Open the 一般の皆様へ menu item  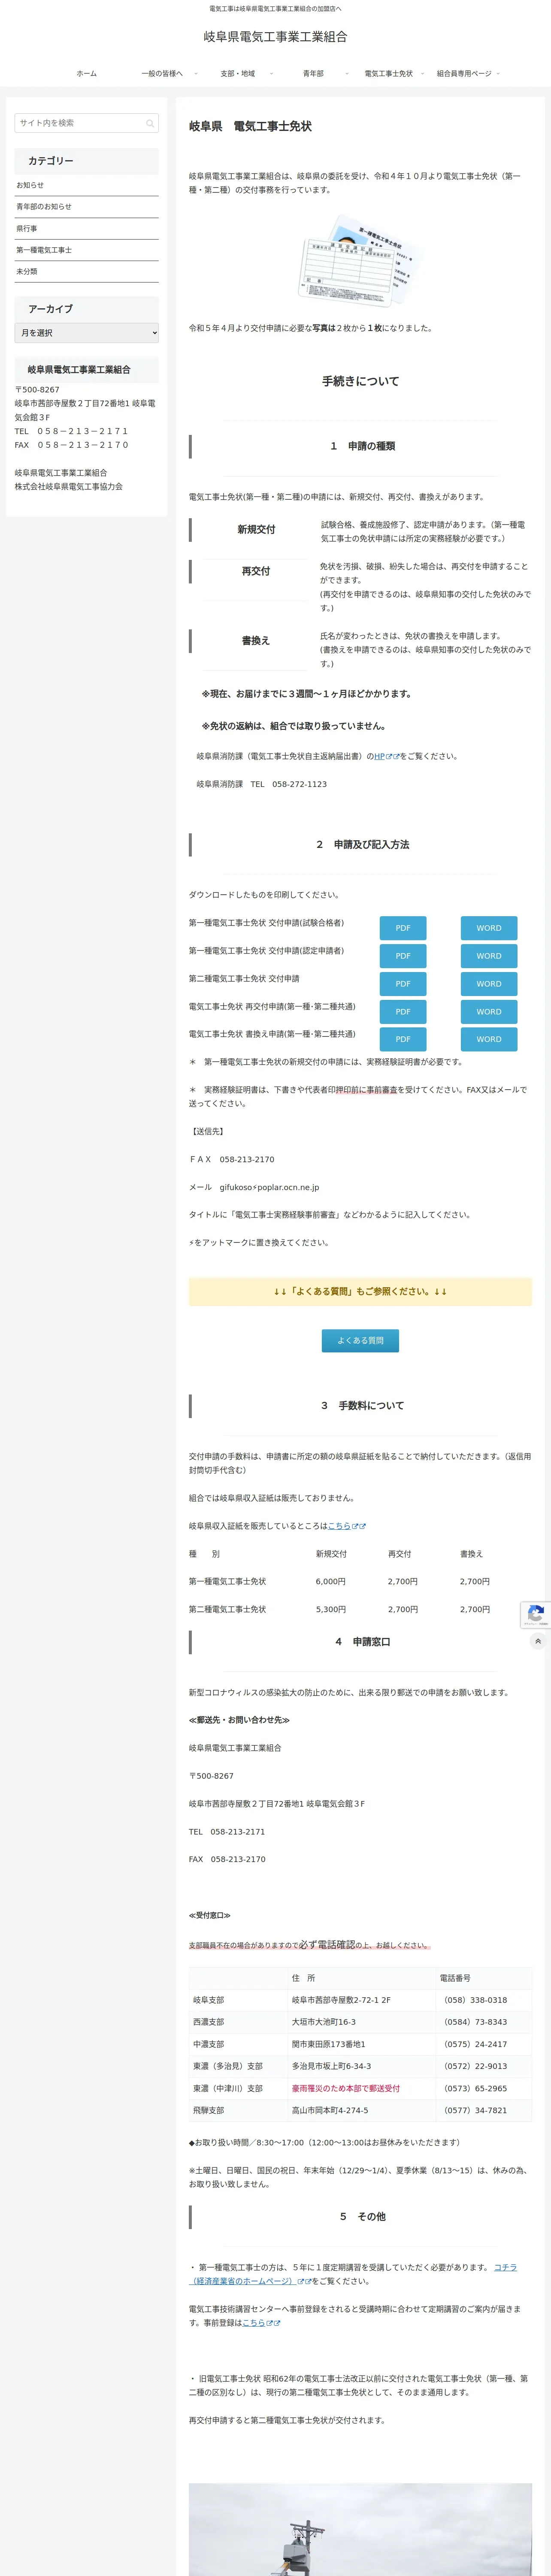point(162,73)
